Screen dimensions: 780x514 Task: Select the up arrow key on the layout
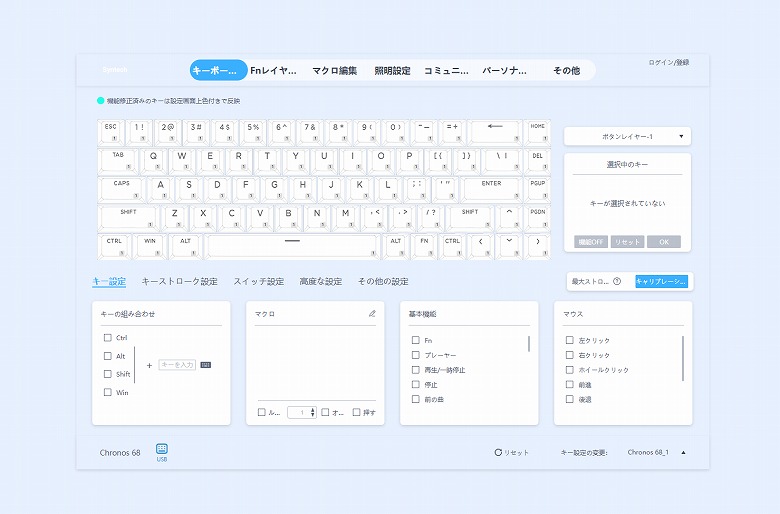click(509, 217)
